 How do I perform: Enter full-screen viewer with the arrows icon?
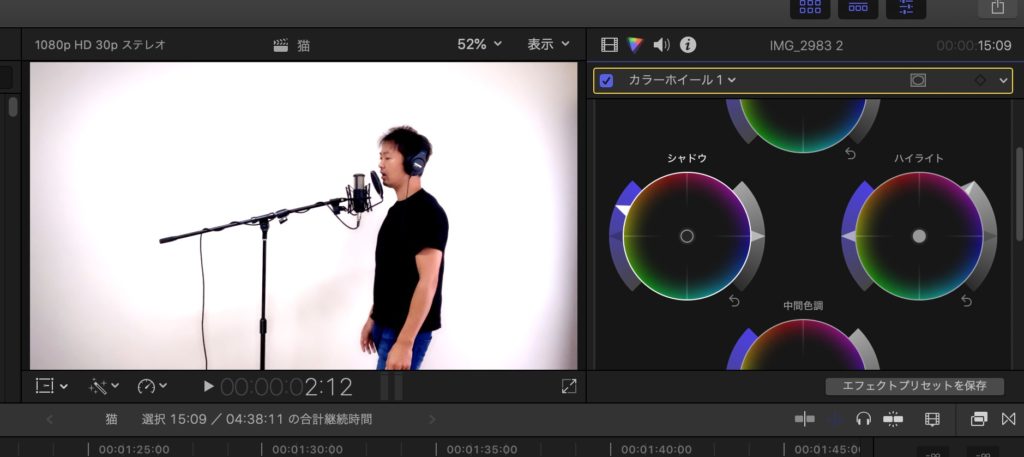tap(569, 386)
